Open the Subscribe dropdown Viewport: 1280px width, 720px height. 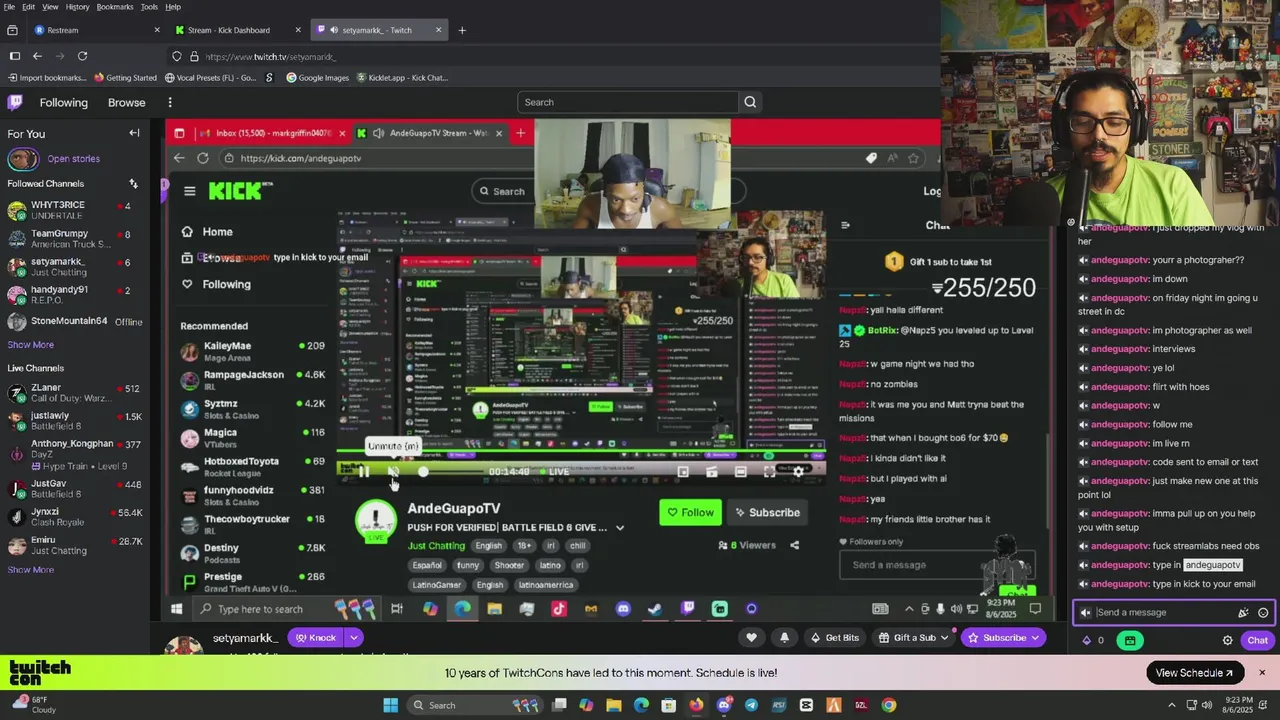point(1003,637)
